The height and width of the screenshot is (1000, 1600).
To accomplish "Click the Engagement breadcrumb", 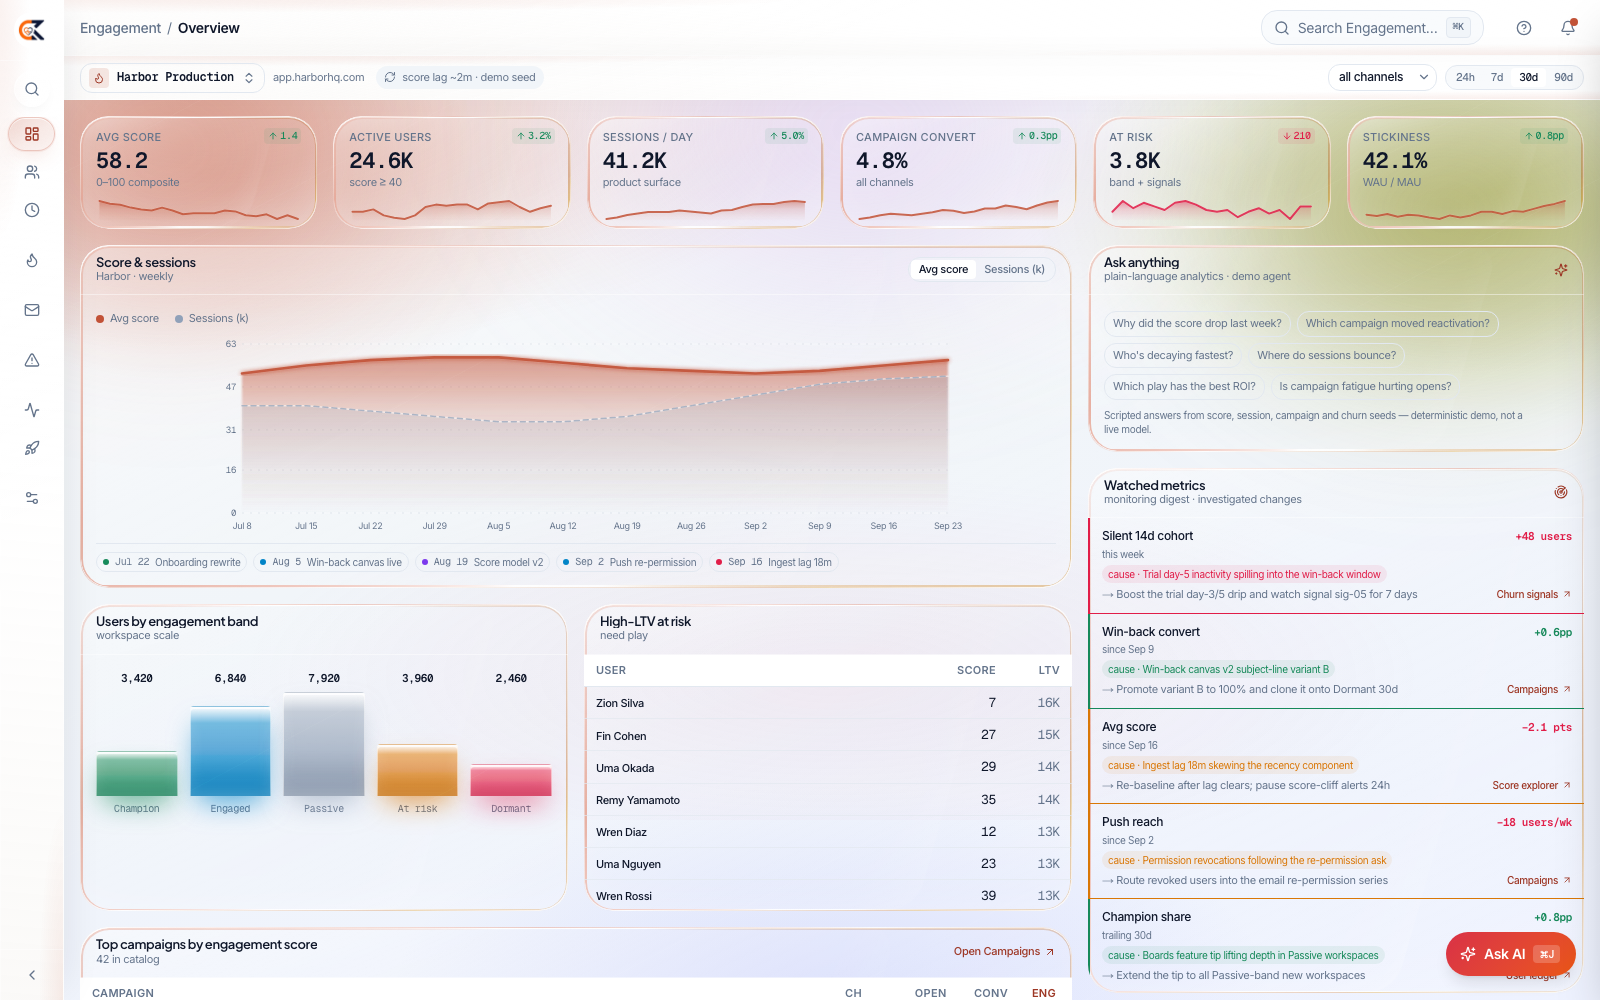I will click(120, 28).
